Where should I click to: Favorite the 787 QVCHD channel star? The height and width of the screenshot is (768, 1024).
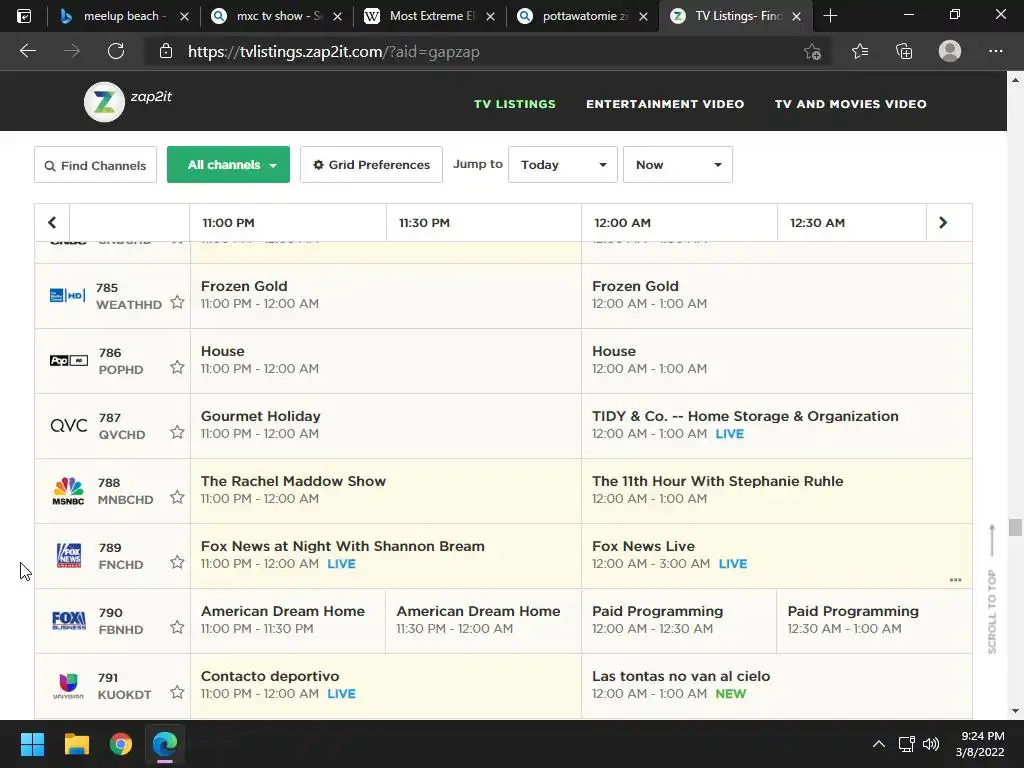[177, 432]
